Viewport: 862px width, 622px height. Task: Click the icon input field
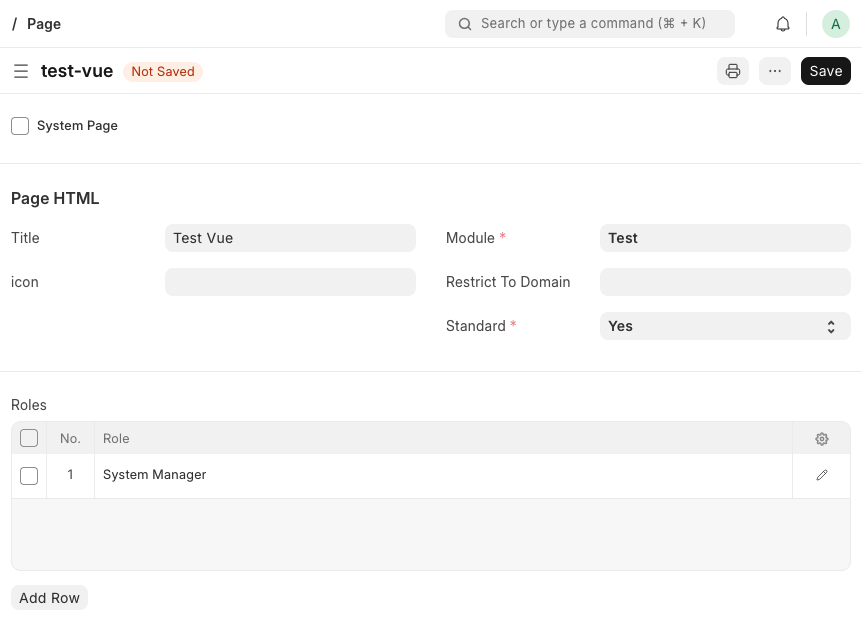coord(290,282)
